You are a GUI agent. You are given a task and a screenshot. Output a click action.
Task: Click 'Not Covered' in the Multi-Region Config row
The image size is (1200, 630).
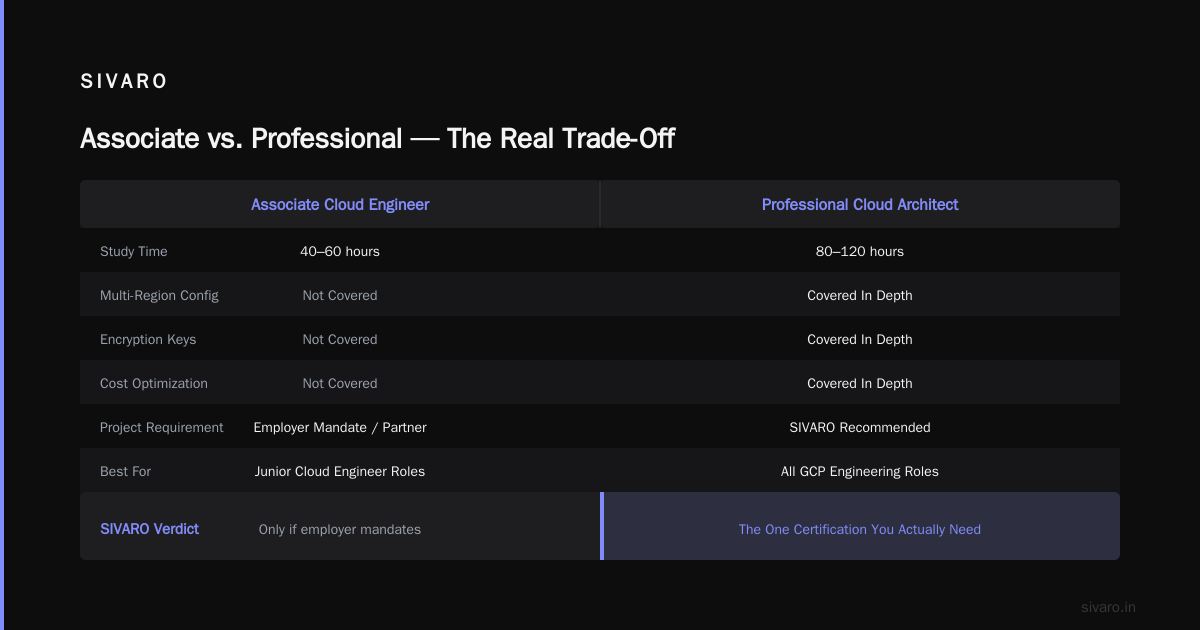click(340, 295)
